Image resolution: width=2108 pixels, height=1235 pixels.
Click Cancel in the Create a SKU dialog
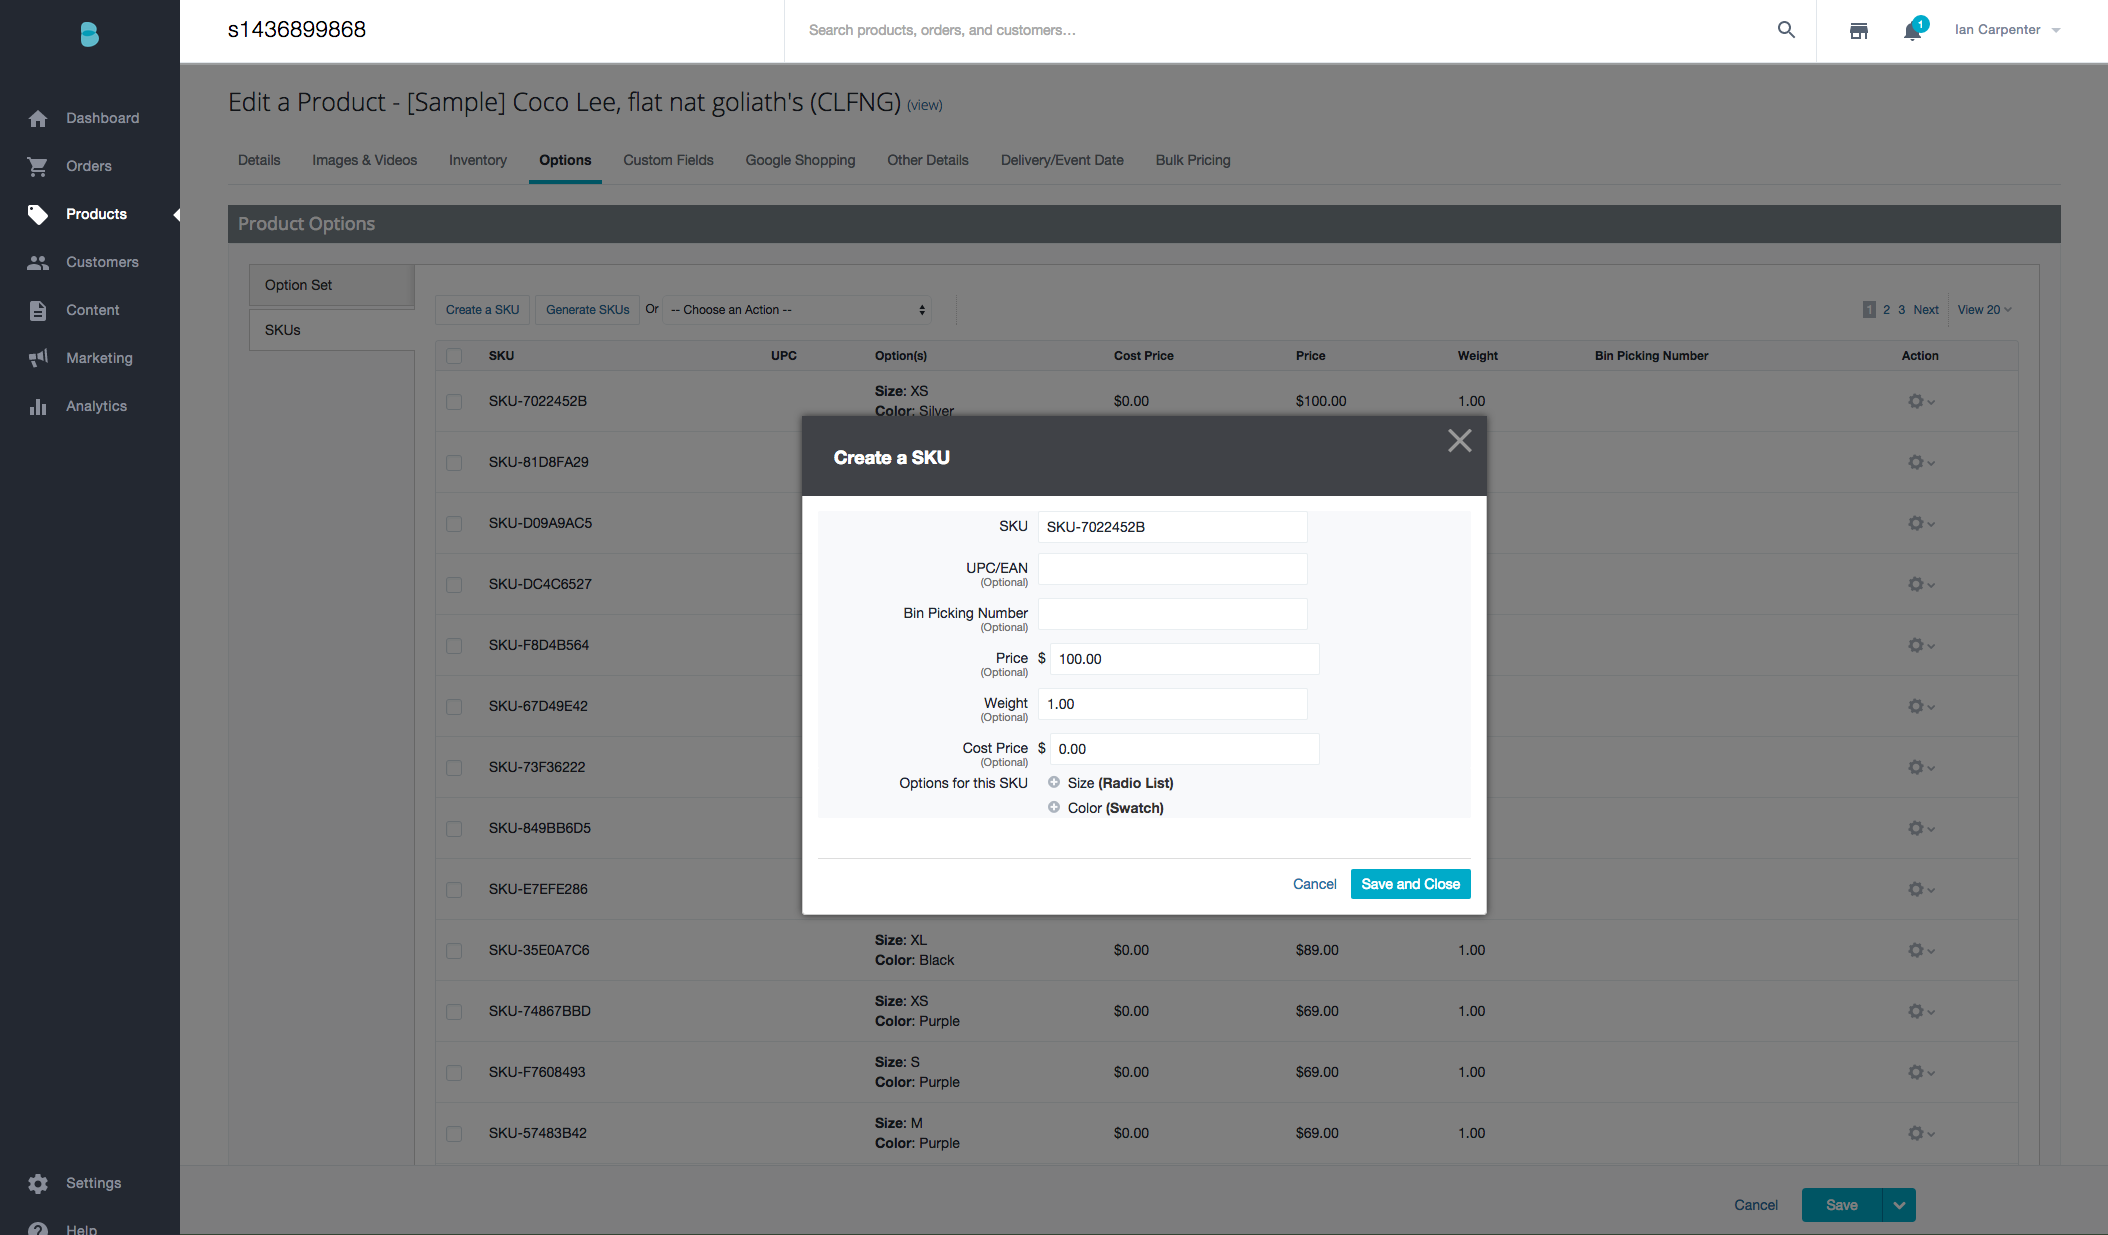(1314, 884)
